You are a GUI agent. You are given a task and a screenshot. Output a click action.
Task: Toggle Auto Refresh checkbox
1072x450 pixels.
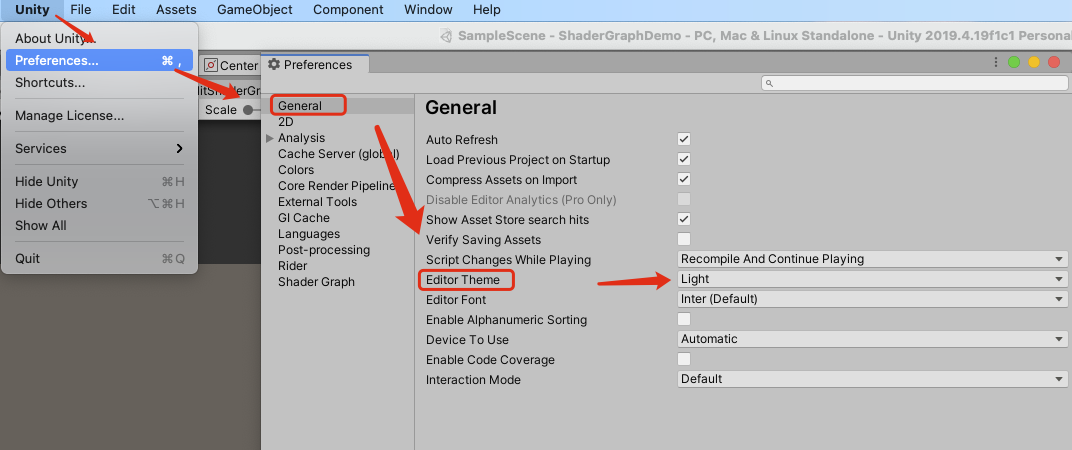point(684,139)
